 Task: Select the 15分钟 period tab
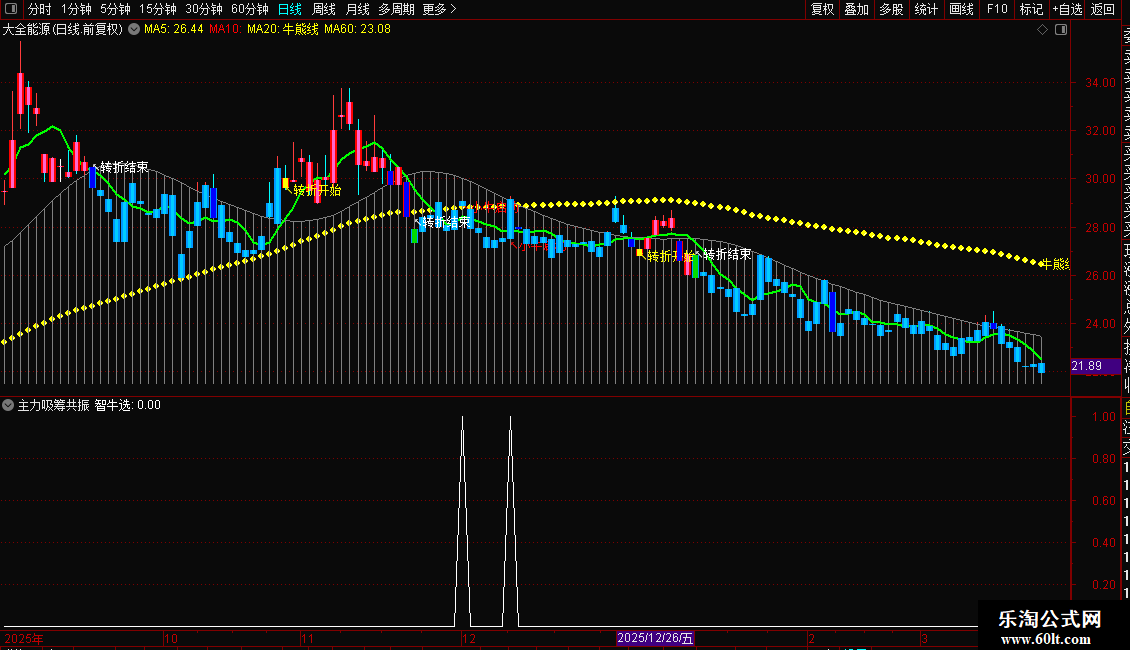[158, 9]
